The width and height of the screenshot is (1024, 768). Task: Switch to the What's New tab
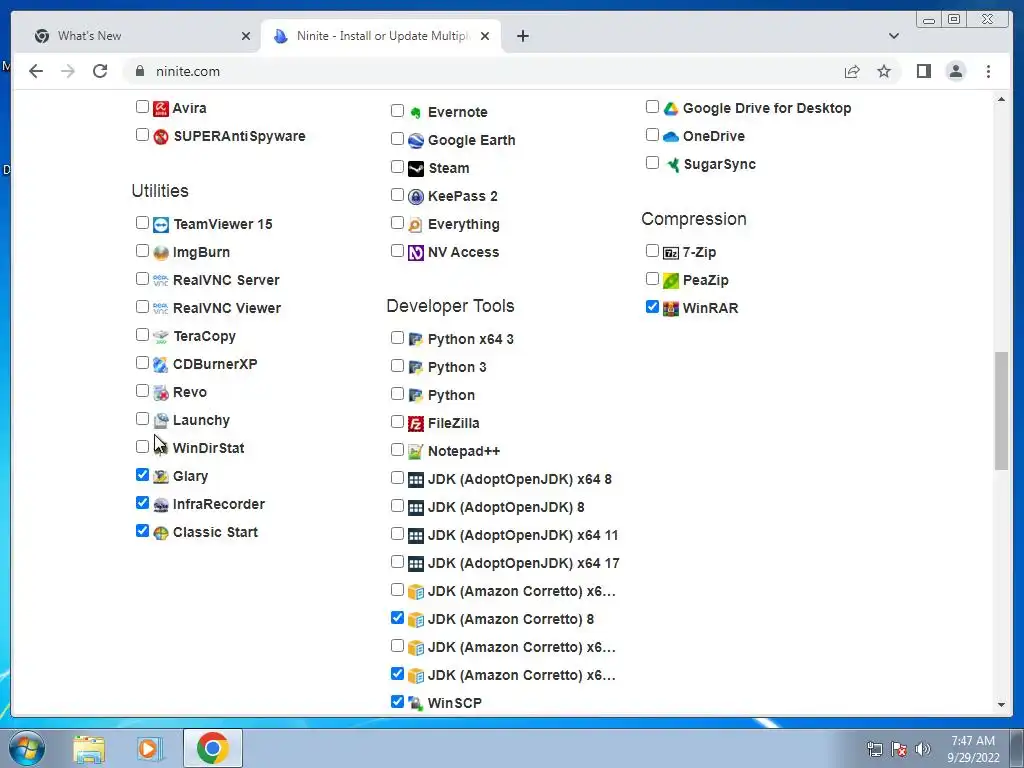click(x=136, y=36)
